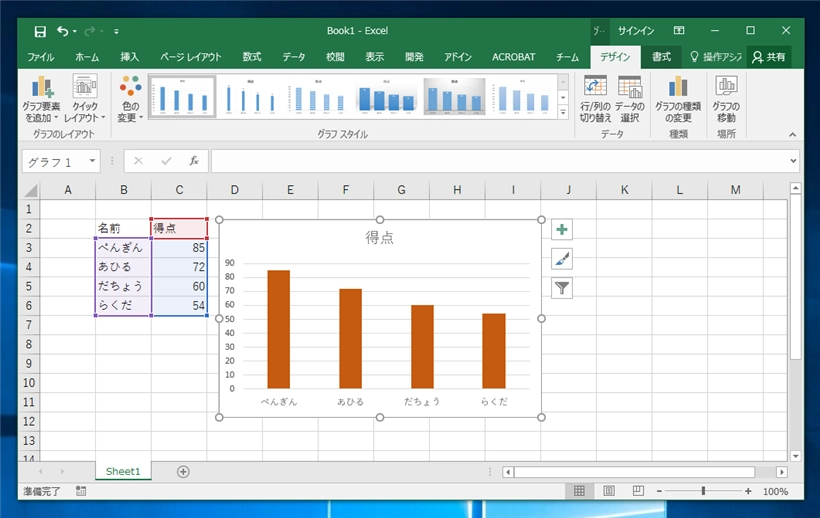This screenshot has width=820, height=518.
Task: Click the zoom slider handle
Action: [x=703, y=491]
